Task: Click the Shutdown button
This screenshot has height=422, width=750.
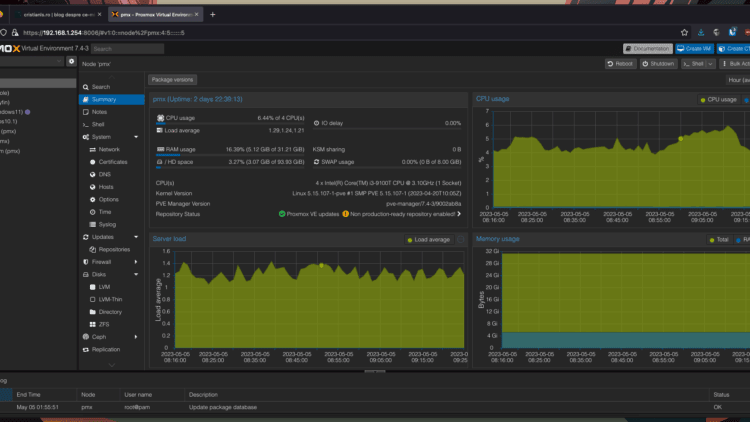Action: pyautogui.click(x=659, y=64)
